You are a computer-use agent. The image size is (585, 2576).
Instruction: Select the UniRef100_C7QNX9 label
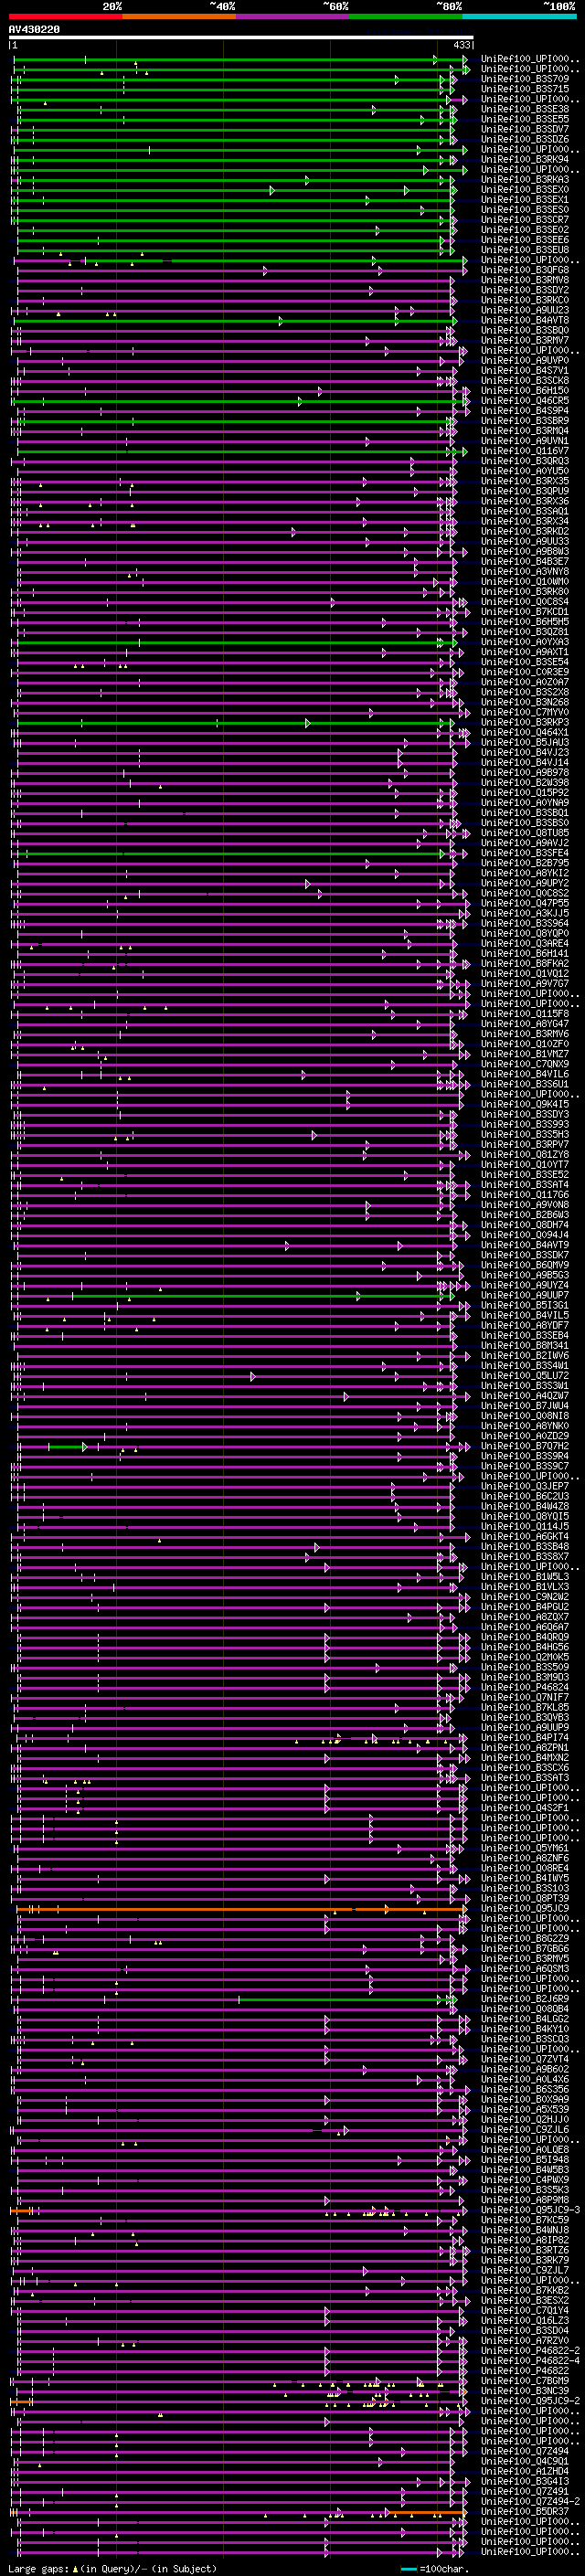point(525,1063)
